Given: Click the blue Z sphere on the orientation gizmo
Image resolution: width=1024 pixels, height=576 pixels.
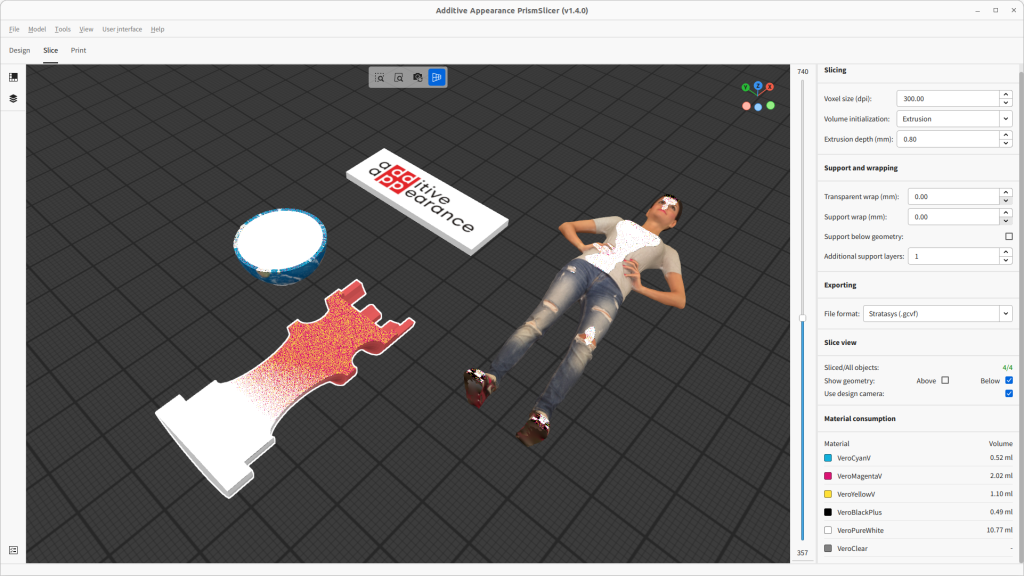Looking at the screenshot, I should tap(758, 87).
